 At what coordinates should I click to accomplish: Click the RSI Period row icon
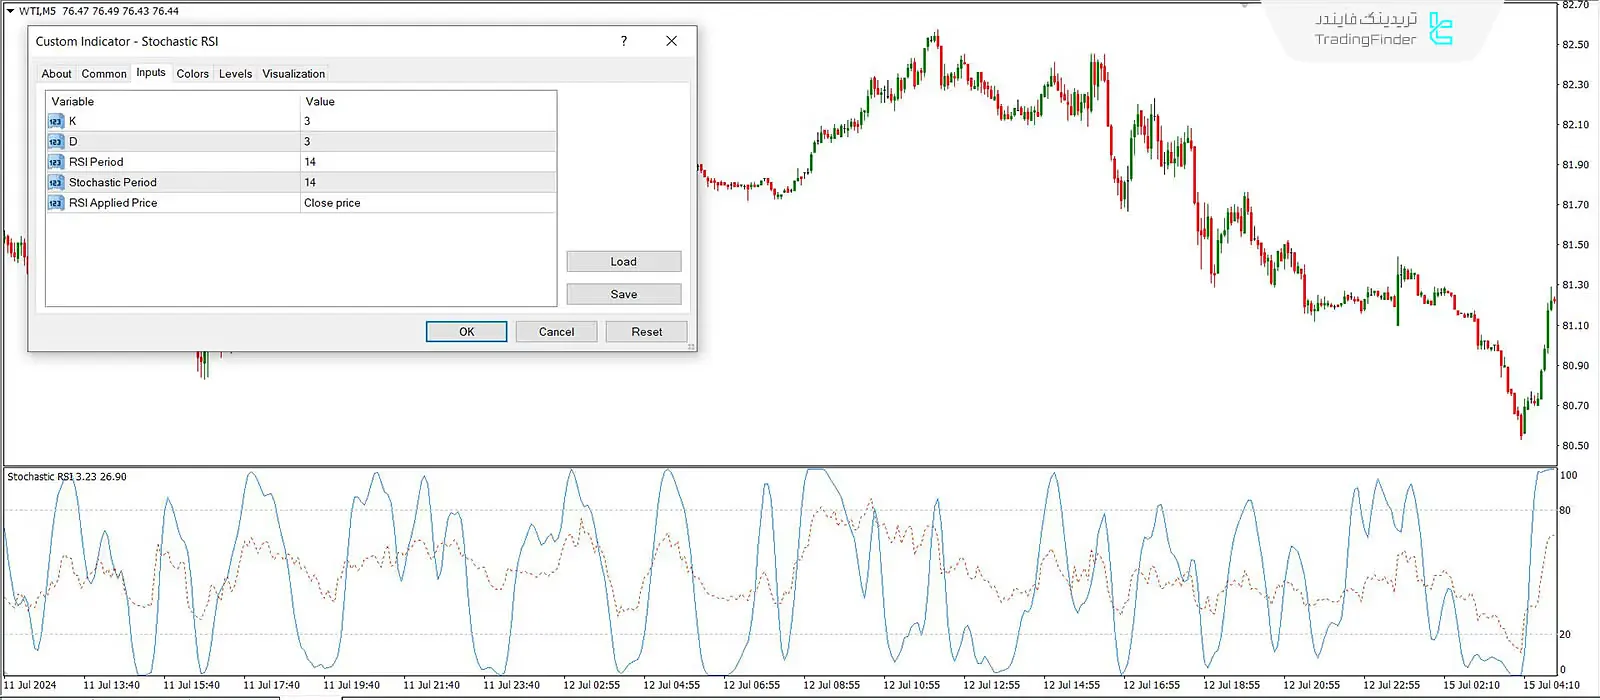pos(56,162)
